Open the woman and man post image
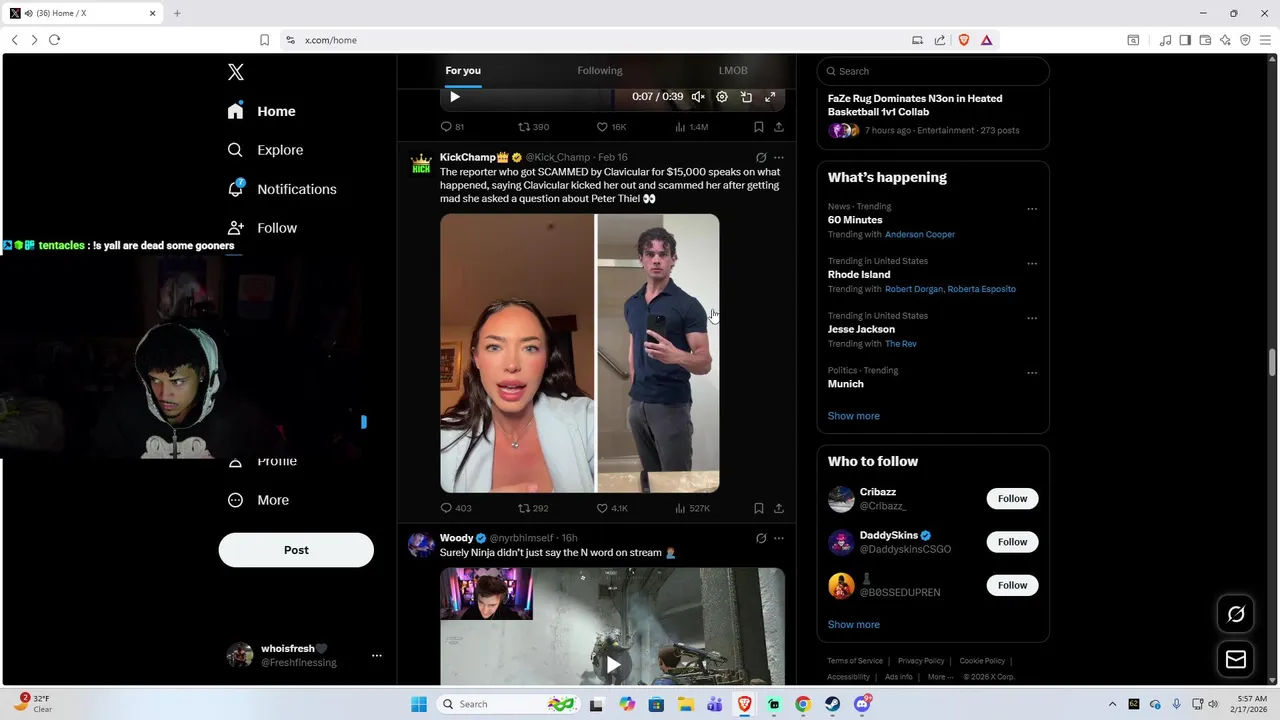 click(x=580, y=353)
